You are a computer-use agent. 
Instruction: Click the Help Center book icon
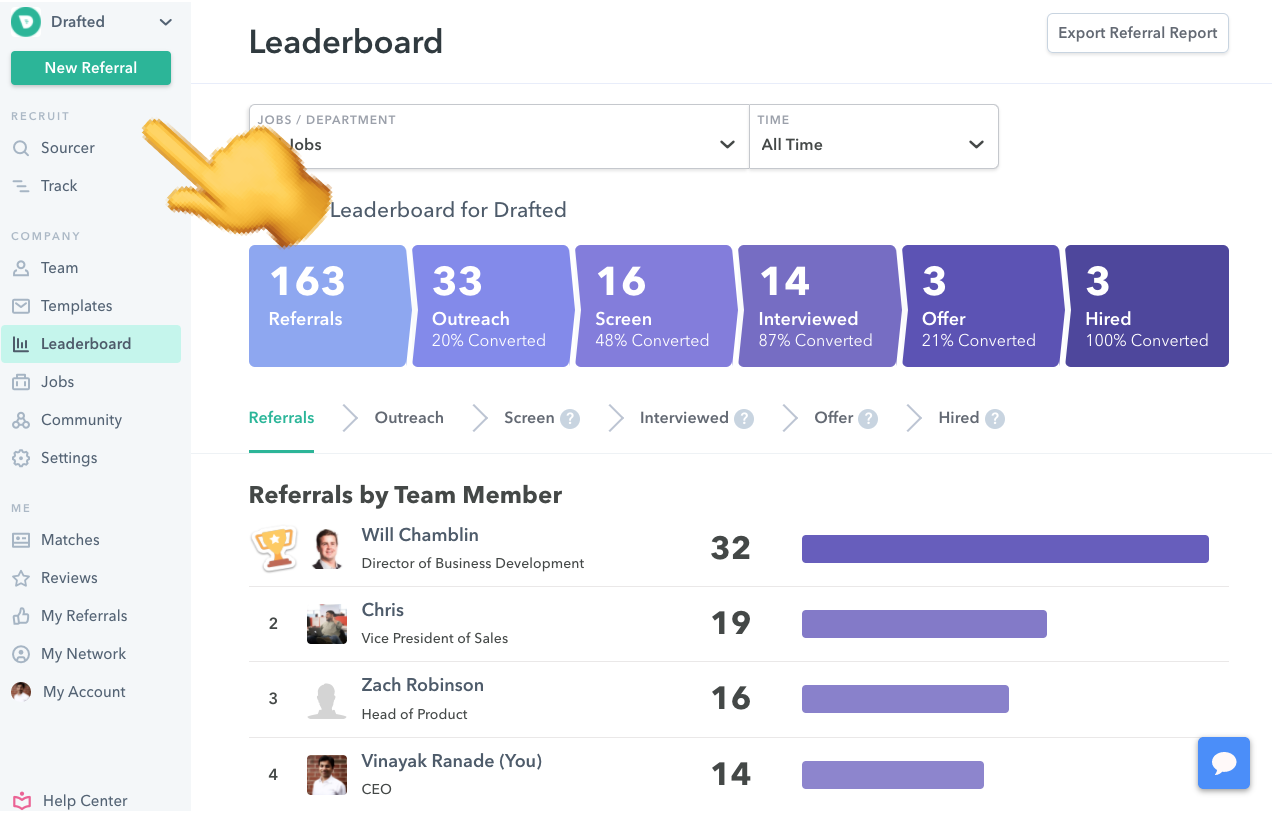[x=22, y=801]
